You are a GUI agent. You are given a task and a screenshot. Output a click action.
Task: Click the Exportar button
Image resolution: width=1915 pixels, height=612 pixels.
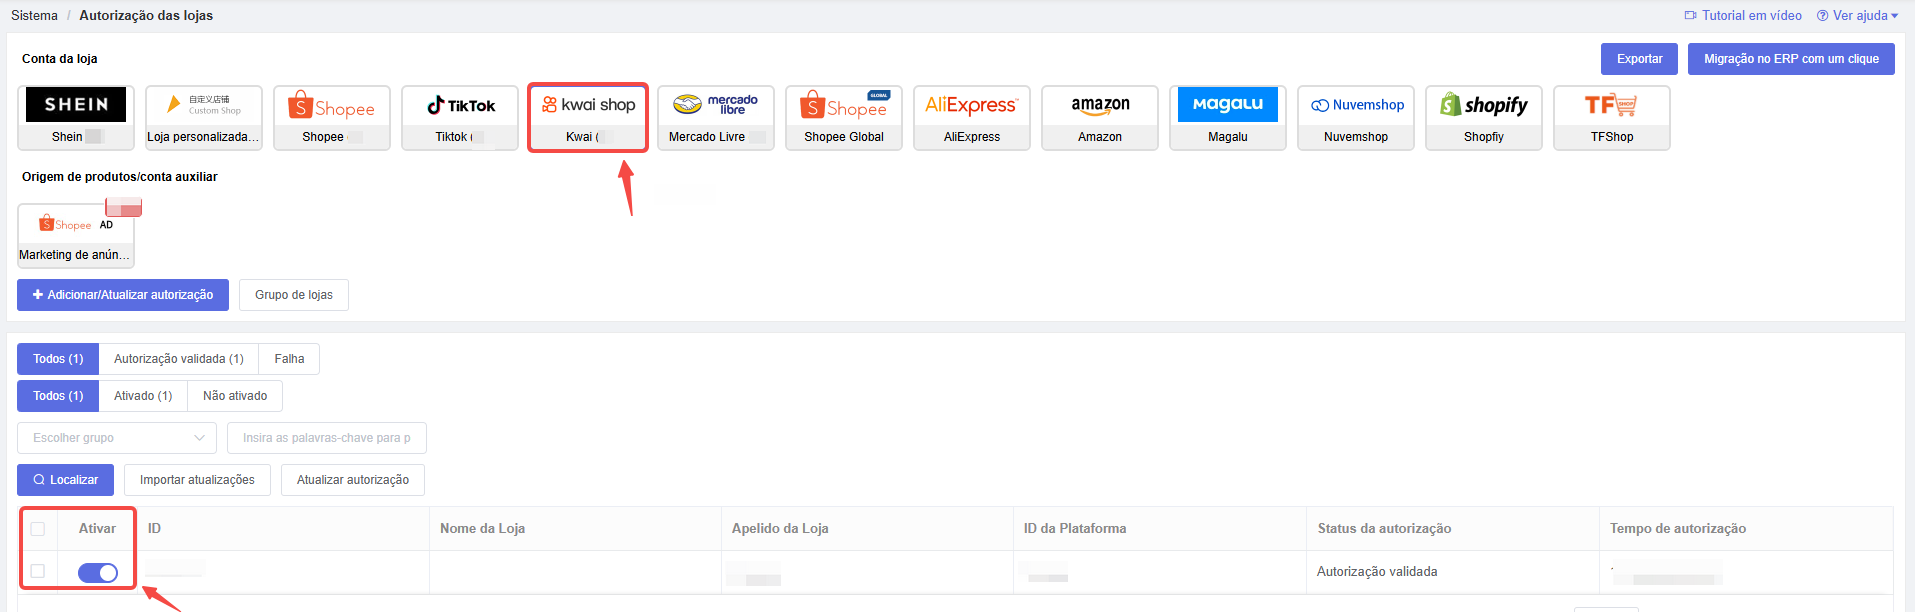1640,59
